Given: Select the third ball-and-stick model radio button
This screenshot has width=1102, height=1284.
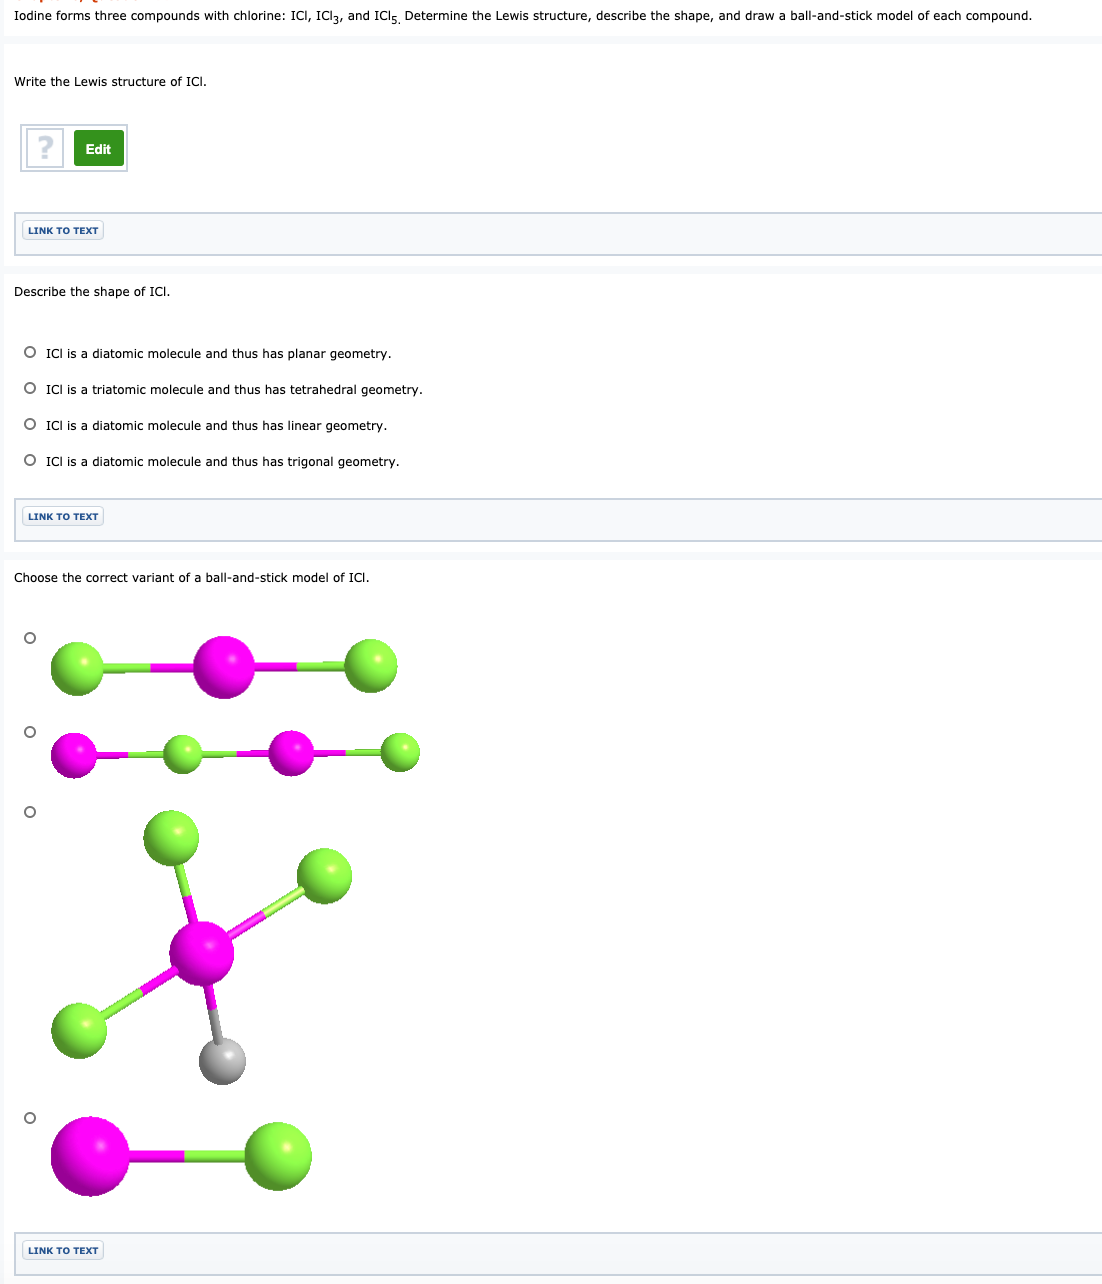Looking at the screenshot, I should coord(29,812).
